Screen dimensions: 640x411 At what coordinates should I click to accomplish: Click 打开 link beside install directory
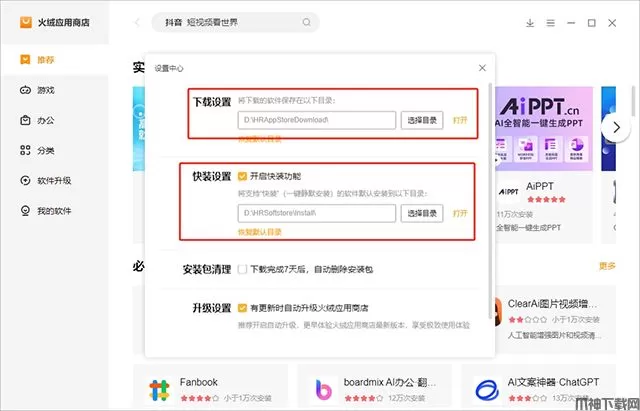460,213
